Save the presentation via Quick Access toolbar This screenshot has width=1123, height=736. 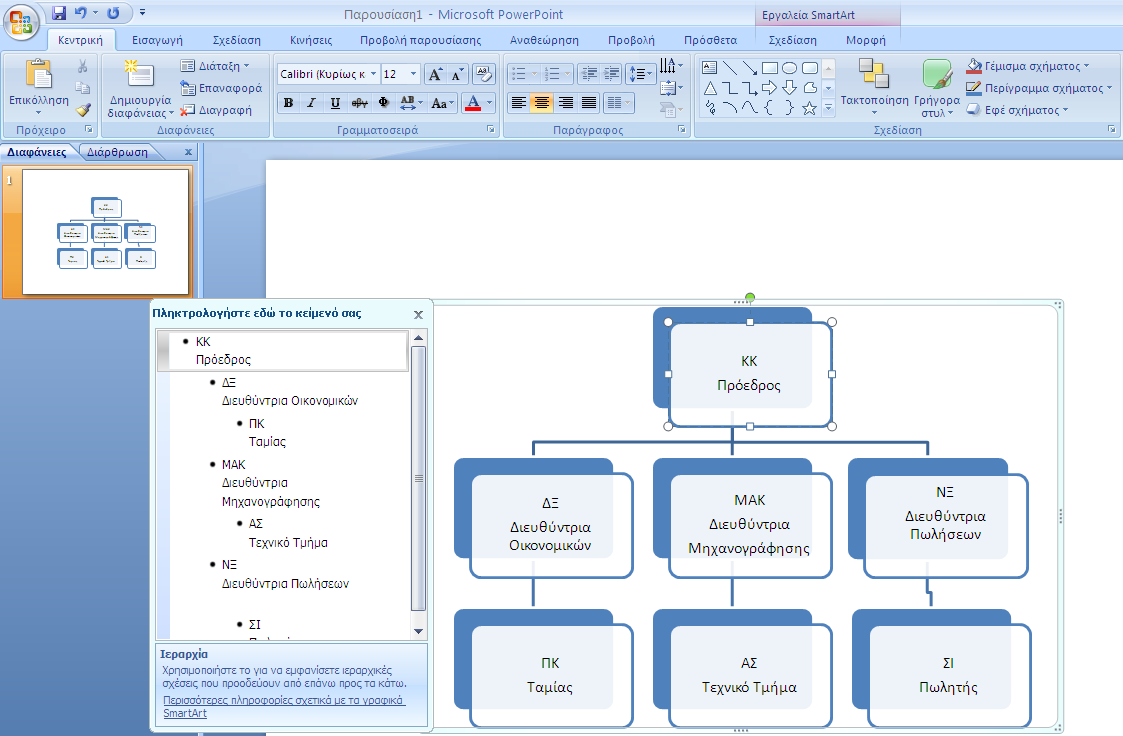[x=59, y=13]
